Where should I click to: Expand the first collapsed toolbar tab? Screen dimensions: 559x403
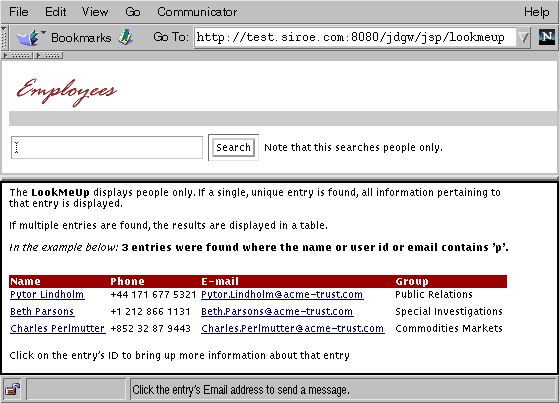tap(17, 55)
